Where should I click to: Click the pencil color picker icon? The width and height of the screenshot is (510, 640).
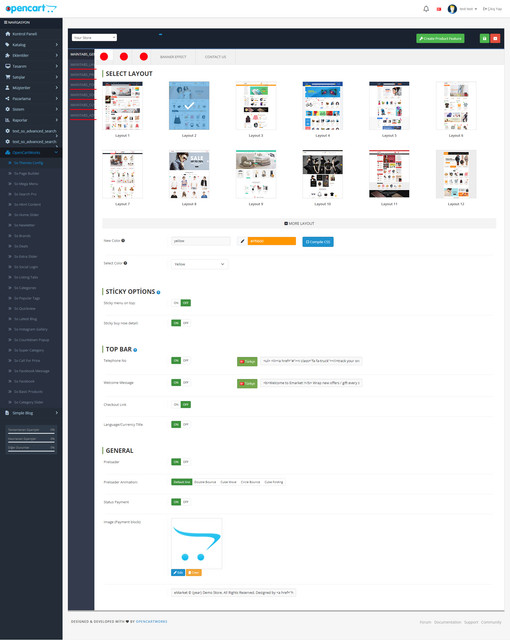click(242, 241)
